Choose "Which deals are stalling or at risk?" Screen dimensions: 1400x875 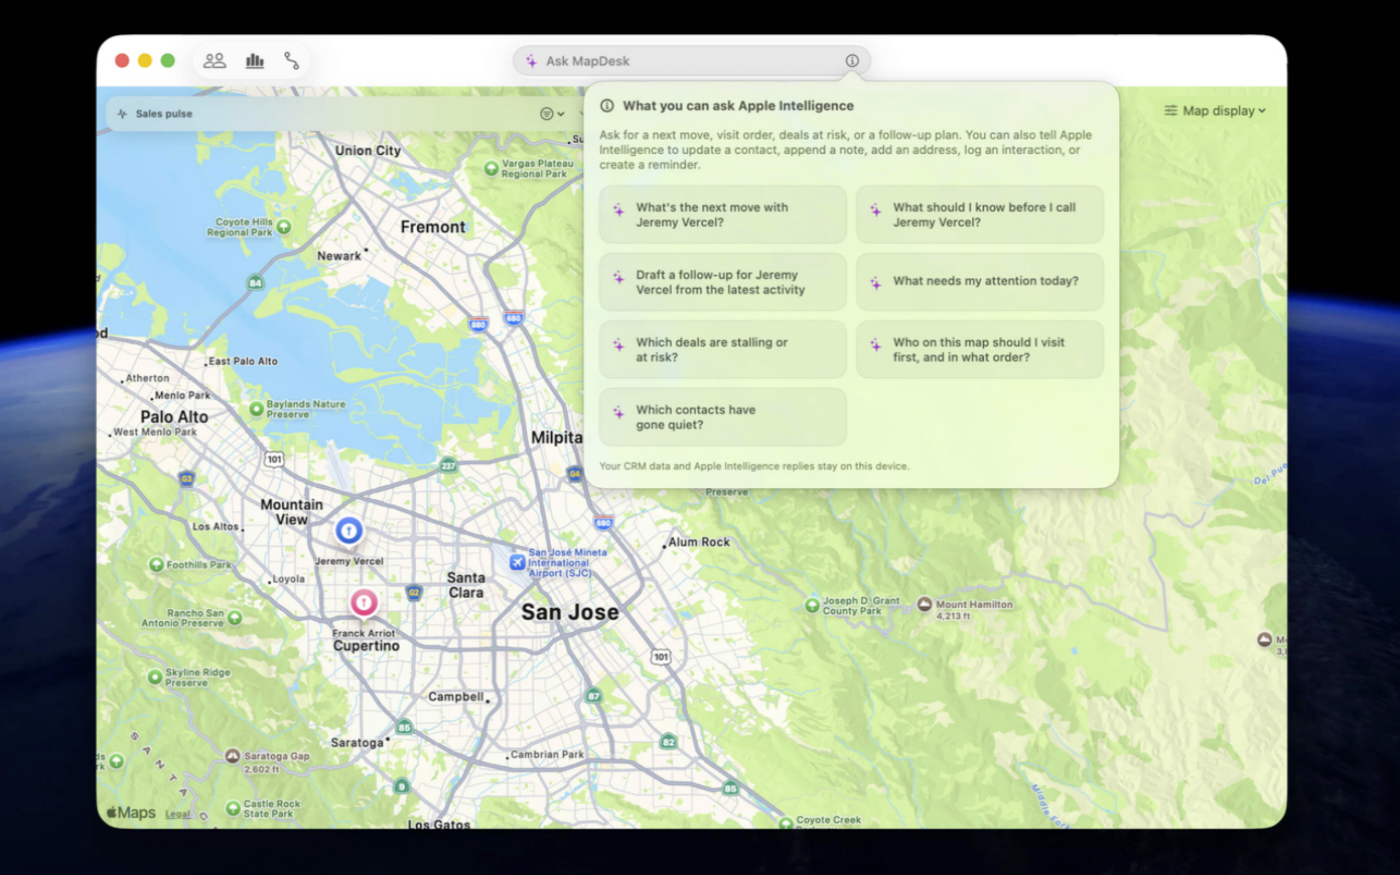click(x=723, y=349)
